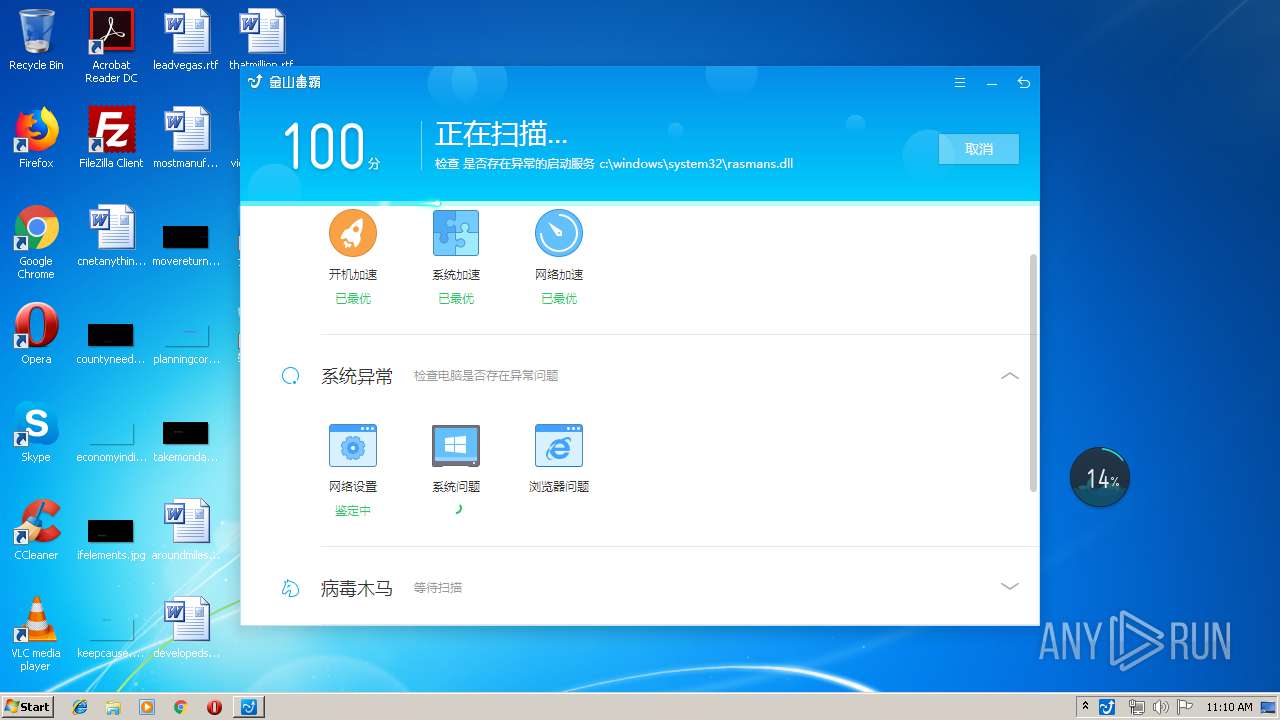Open Acrobat Reader DC desktop shortcut
1280x720 pixels.
[111, 46]
